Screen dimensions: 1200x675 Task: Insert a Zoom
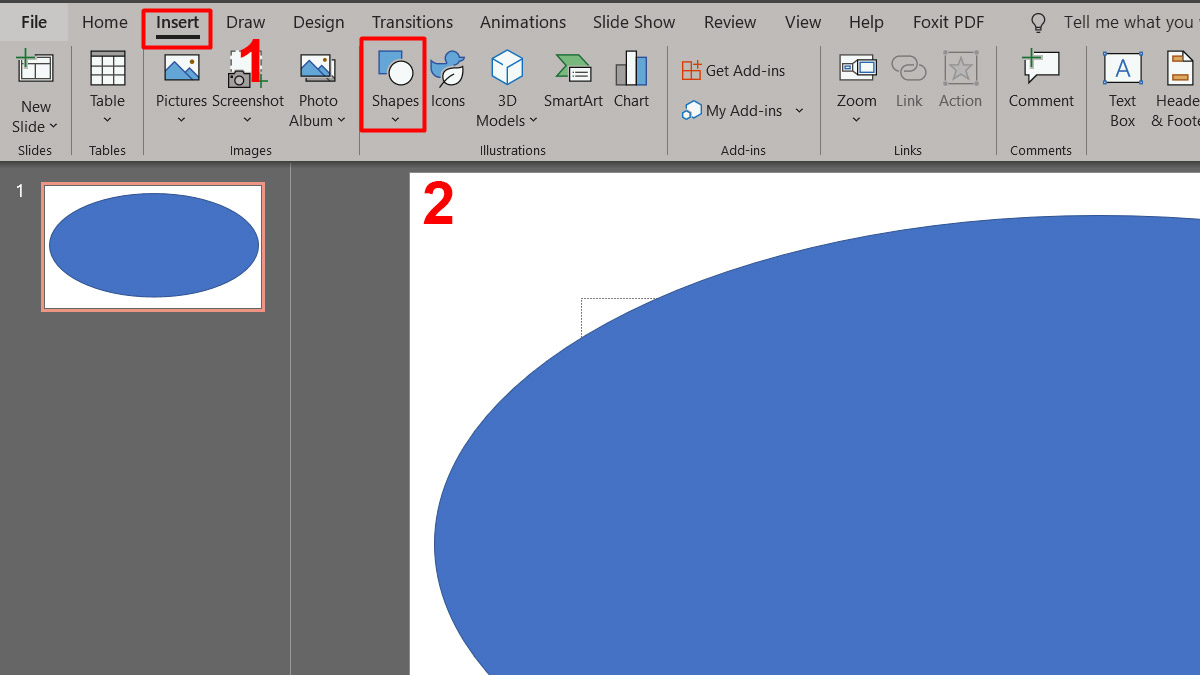[856, 85]
